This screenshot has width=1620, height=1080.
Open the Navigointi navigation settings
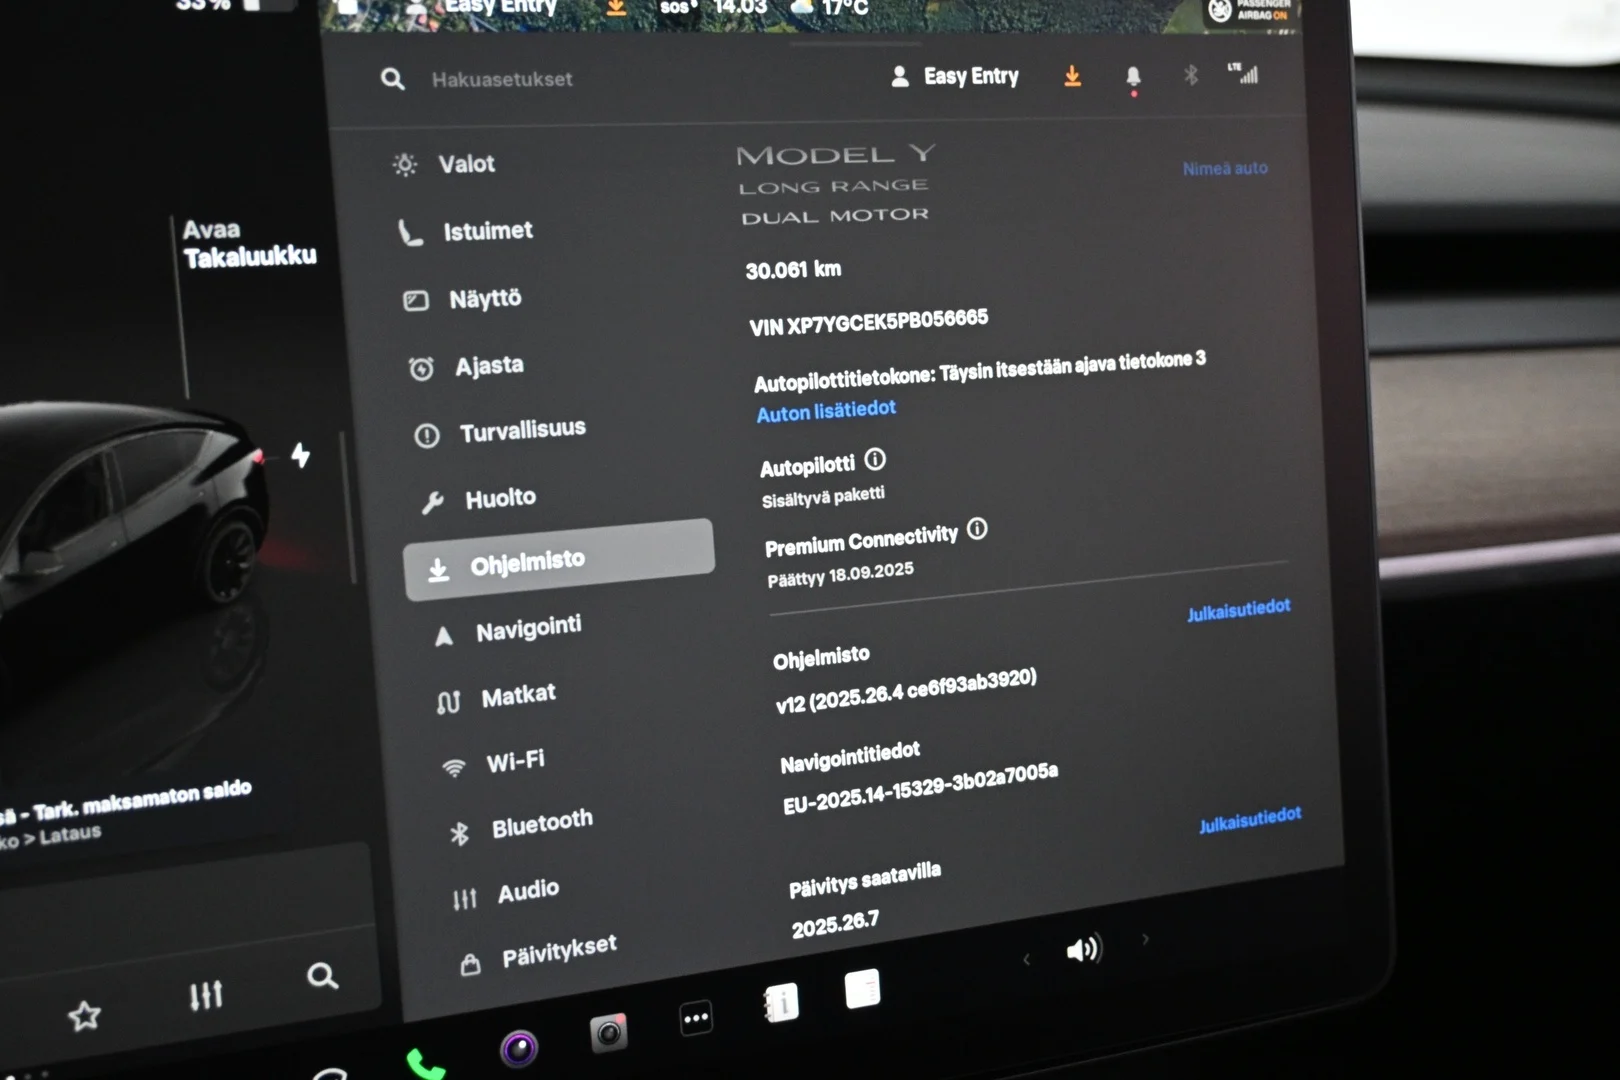click(507, 630)
